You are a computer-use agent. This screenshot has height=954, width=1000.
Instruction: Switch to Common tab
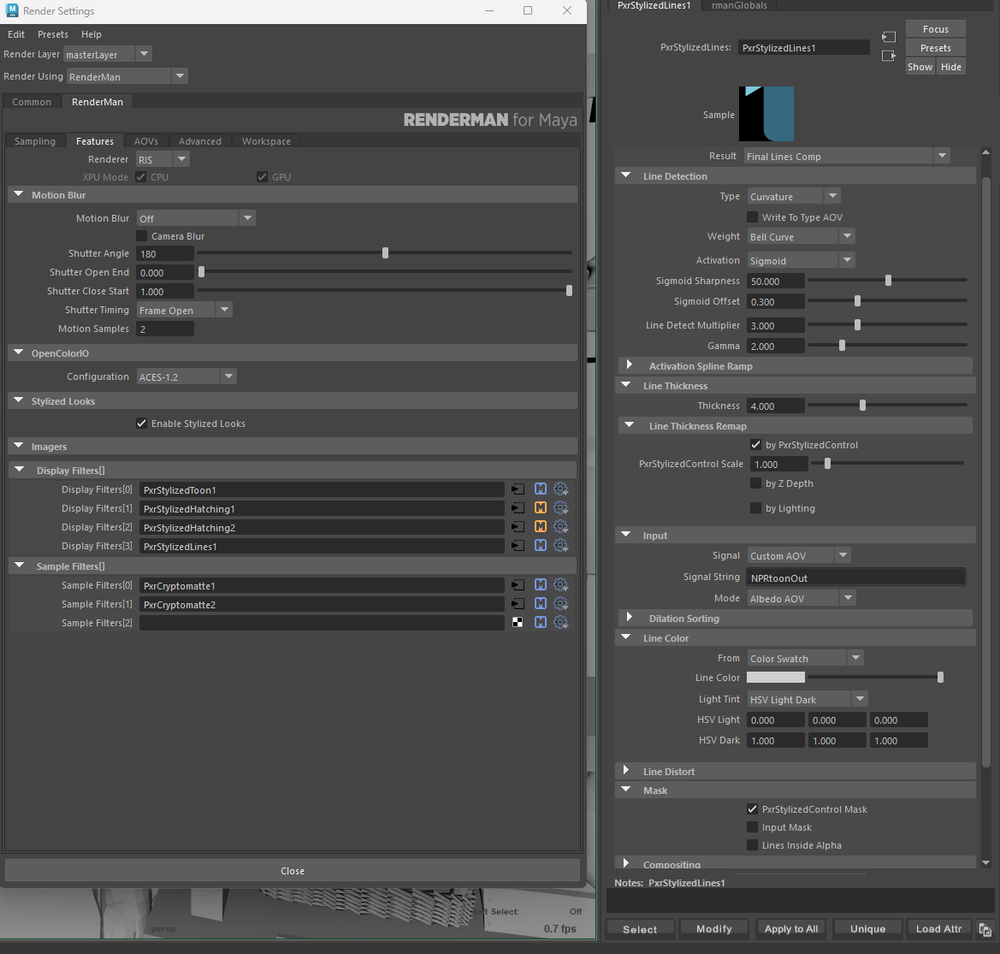tap(31, 102)
